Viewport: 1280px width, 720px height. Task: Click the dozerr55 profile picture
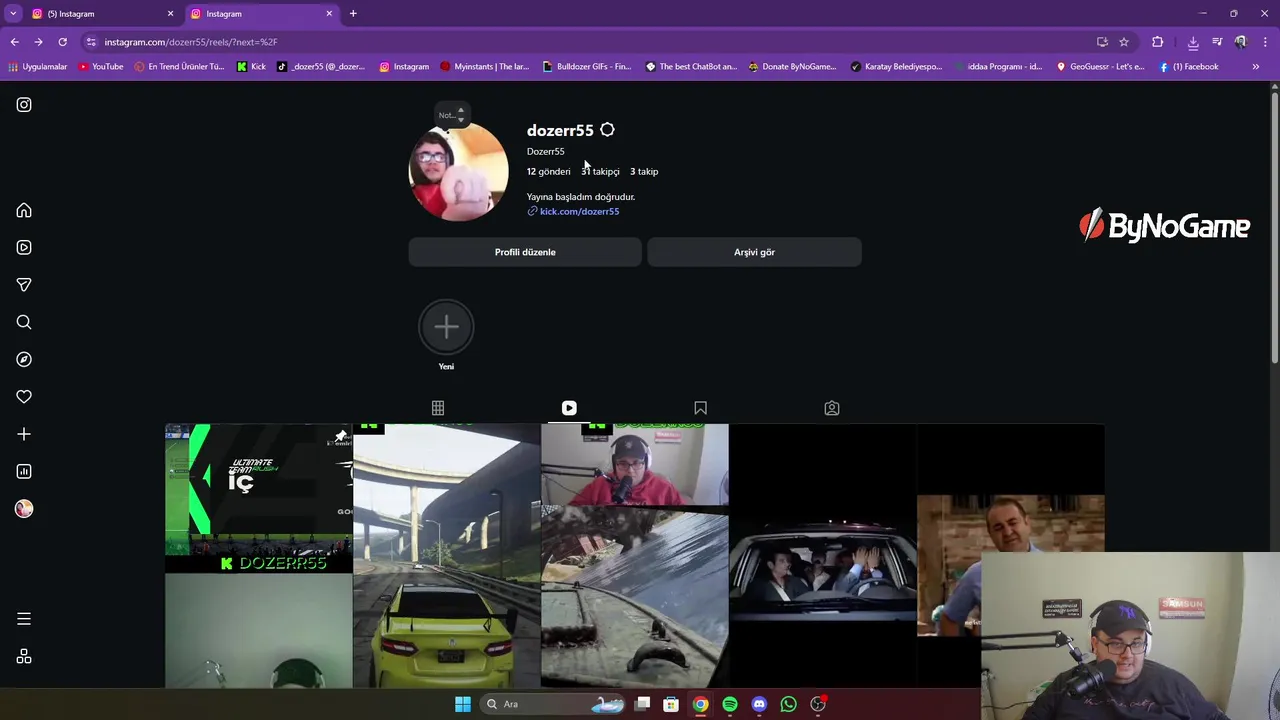click(459, 171)
